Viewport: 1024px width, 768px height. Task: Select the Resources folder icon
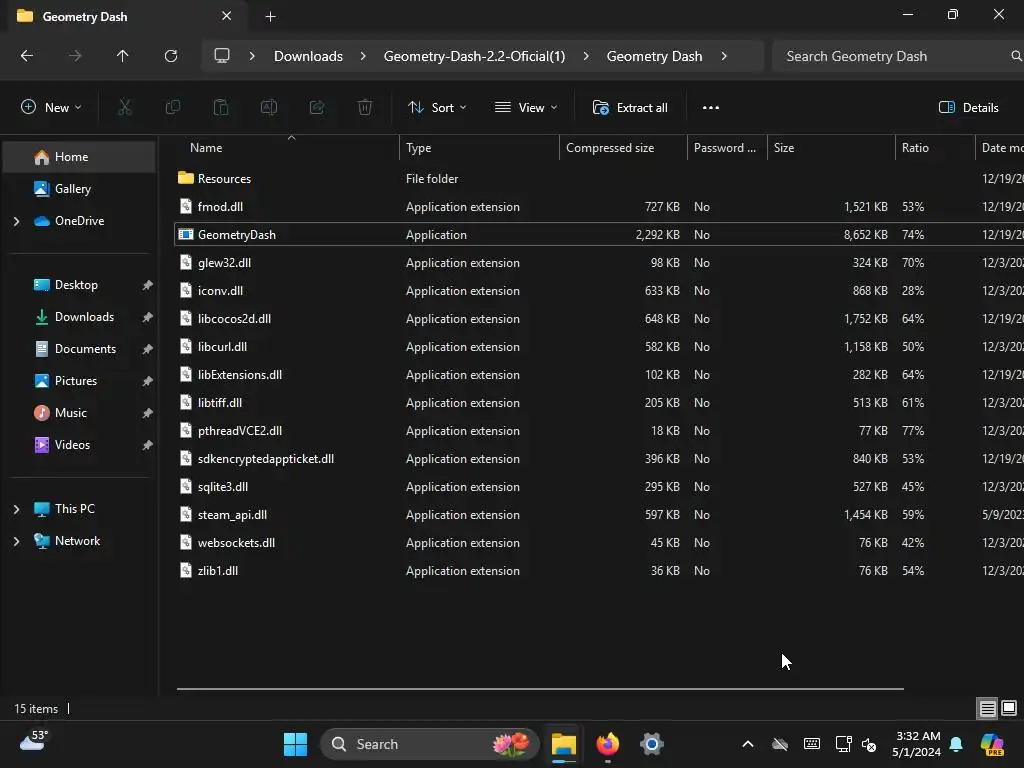(x=186, y=178)
